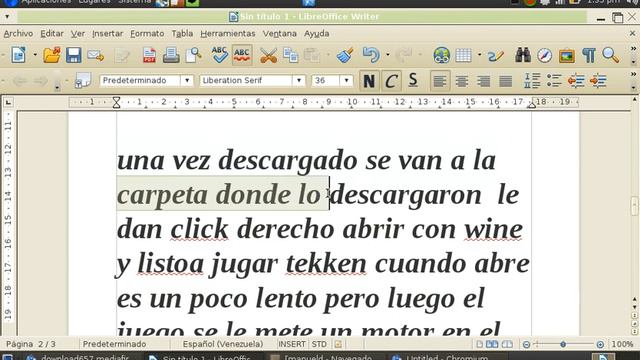Adjust the zoom slider handle in status bar

563,344
